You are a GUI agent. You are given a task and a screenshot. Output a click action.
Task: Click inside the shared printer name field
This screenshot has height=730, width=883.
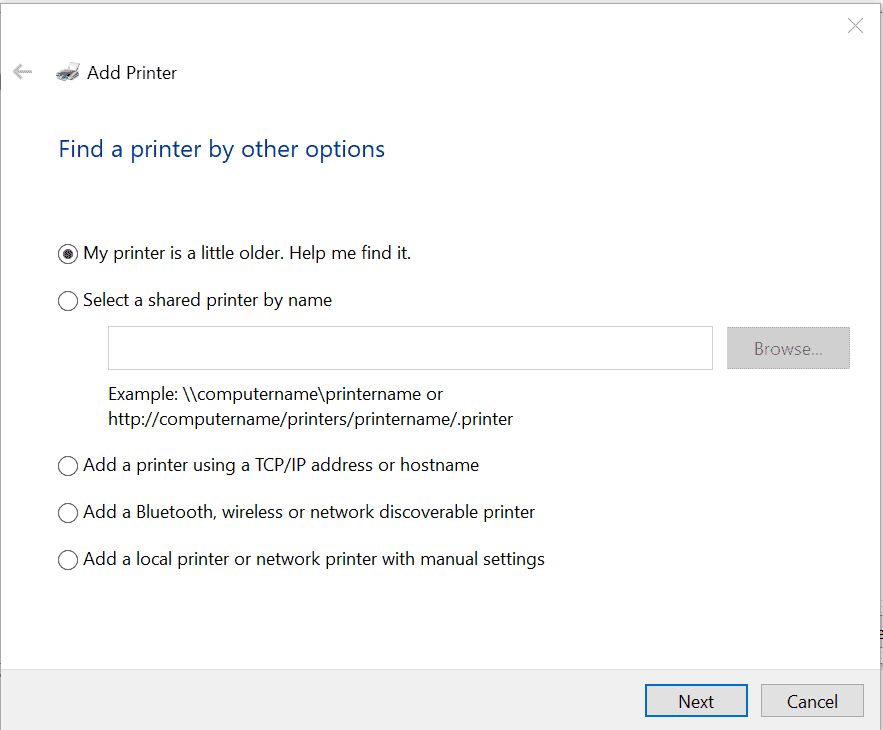click(x=410, y=348)
